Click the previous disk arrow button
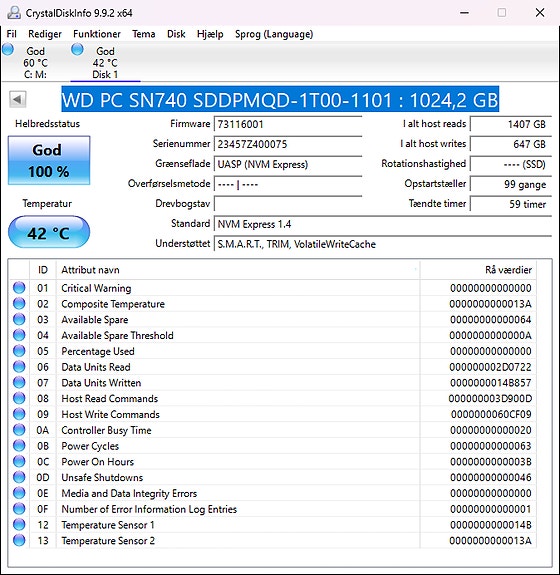 (18, 99)
